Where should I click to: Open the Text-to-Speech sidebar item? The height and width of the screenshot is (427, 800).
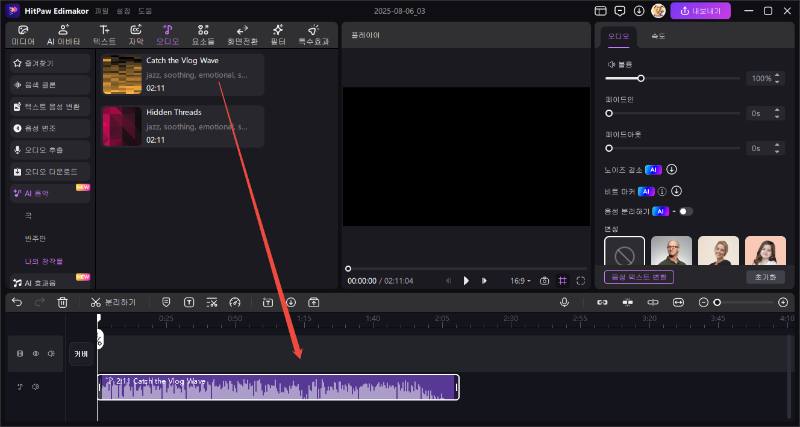click(x=50, y=107)
